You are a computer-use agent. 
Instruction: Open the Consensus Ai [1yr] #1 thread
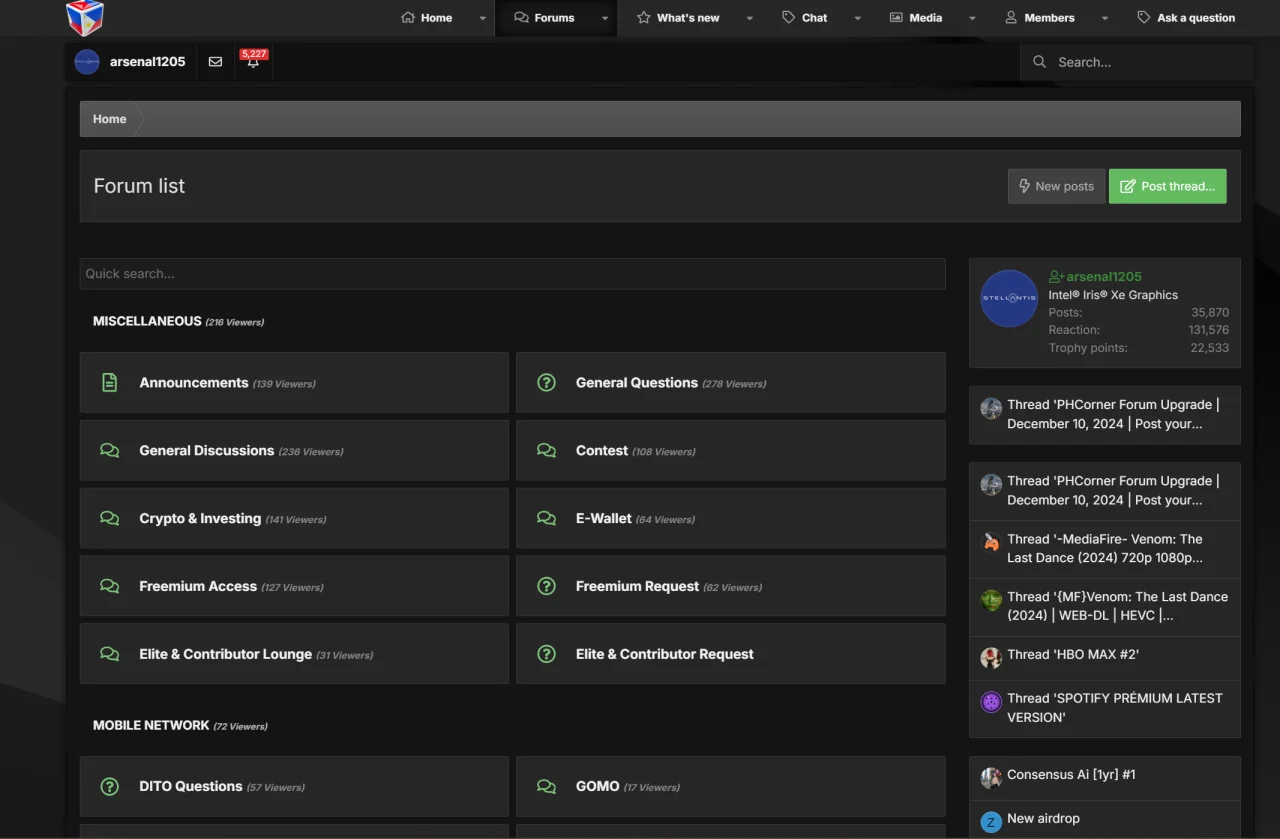tap(1071, 775)
